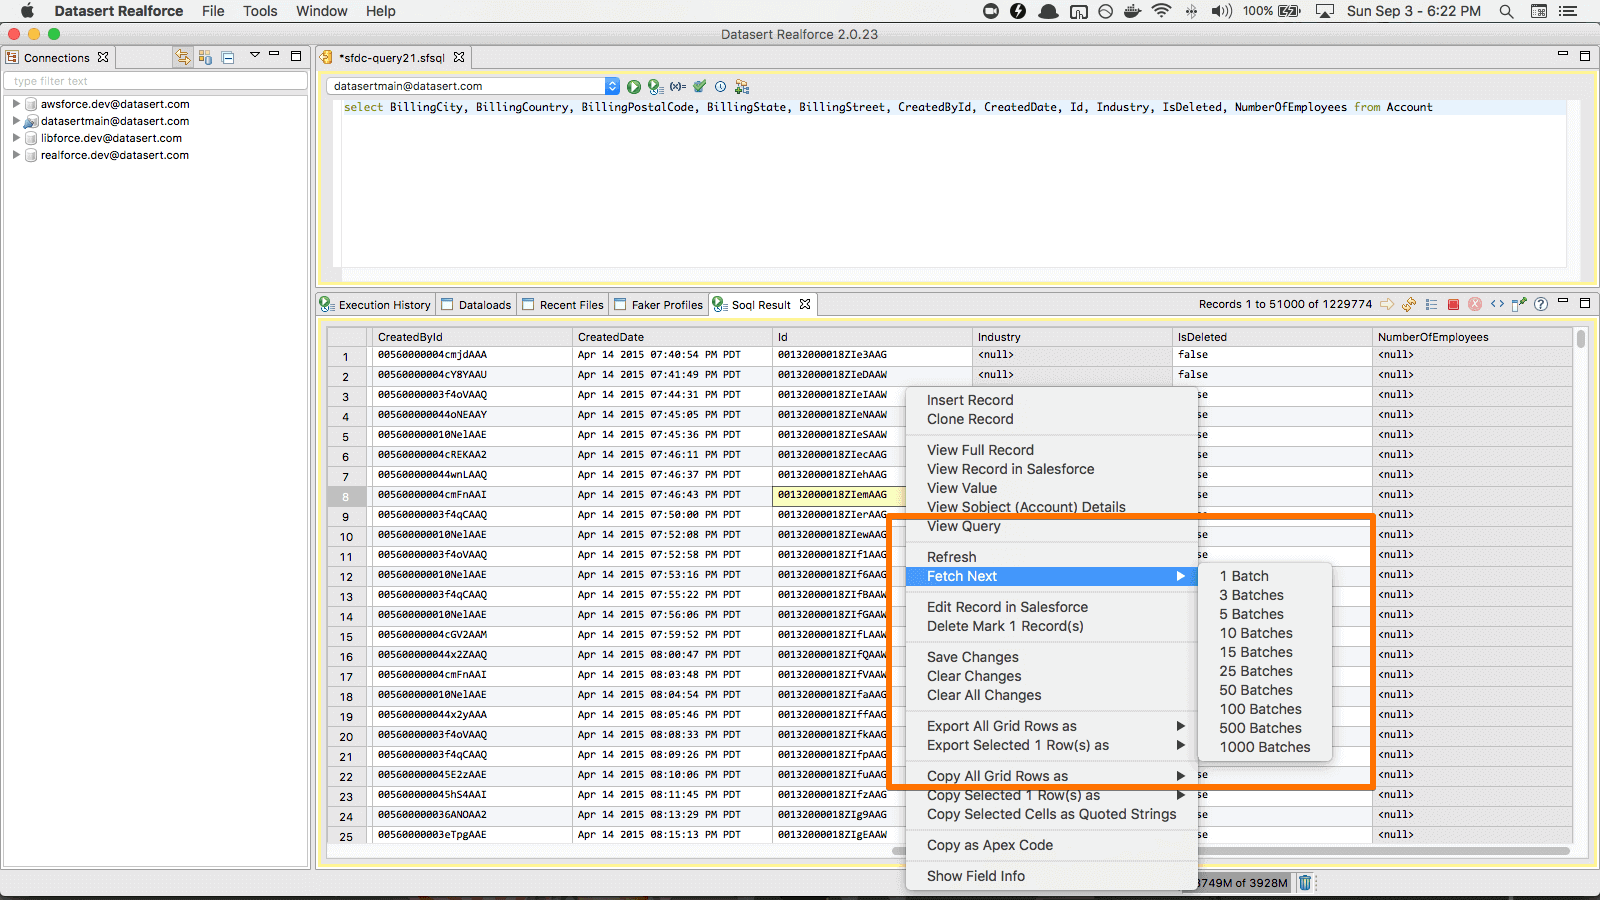Choose 10 Batches from the Fetch Next submenu
Viewport: 1600px width, 900px height.
pyautogui.click(x=1256, y=633)
